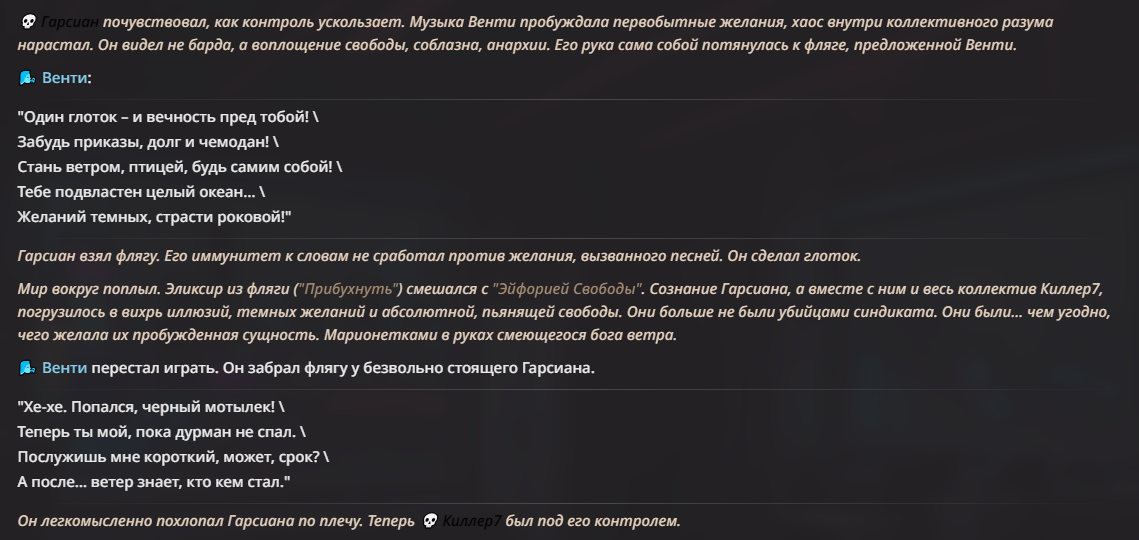The width and height of the screenshot is (1139, 540).
Task: Click the line 'Теперь ты мой, пока дурман'
Action: tap(161, 432)
